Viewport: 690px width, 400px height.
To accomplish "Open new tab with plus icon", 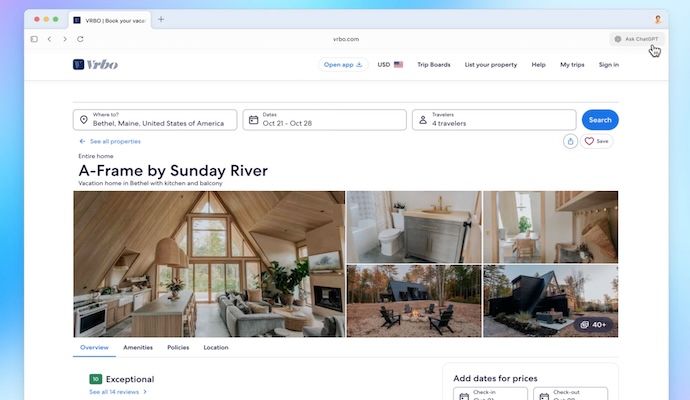I will [x=161, y=19].
